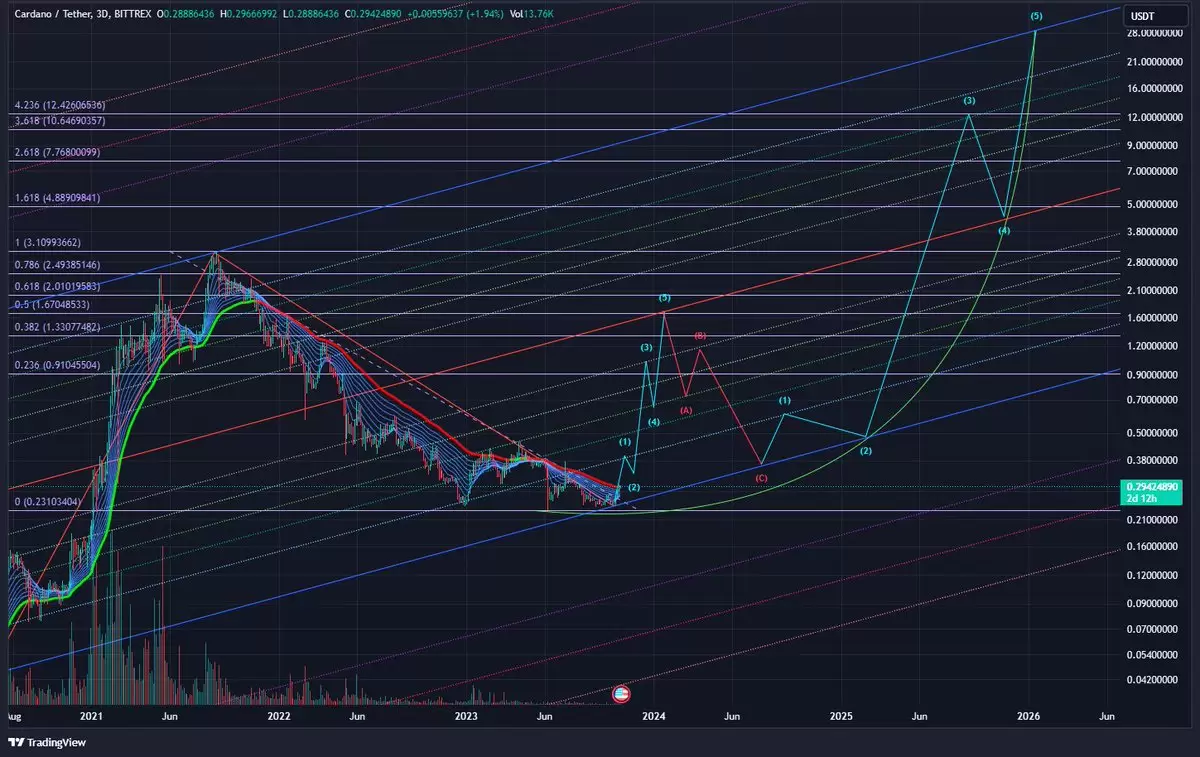The width and height of the screenshot is (1200, 757).
Task: Select the 2.618 (7.76800099) Fibonacci label
Action: pos(57,152)
